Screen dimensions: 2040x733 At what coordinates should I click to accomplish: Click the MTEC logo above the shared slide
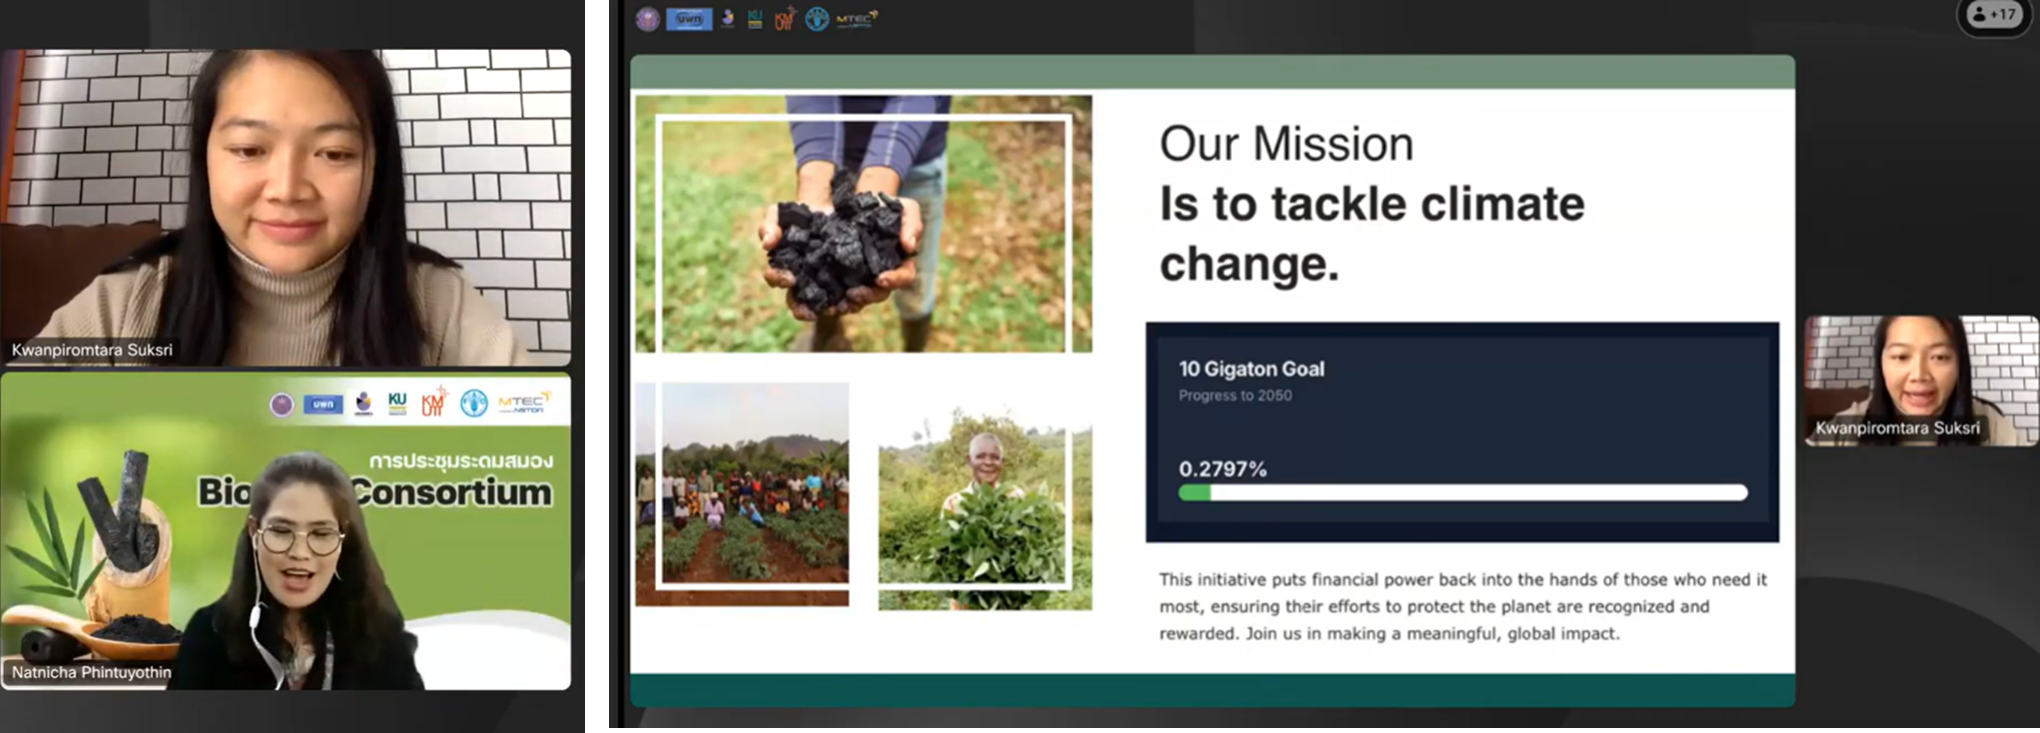click(857, 17)
